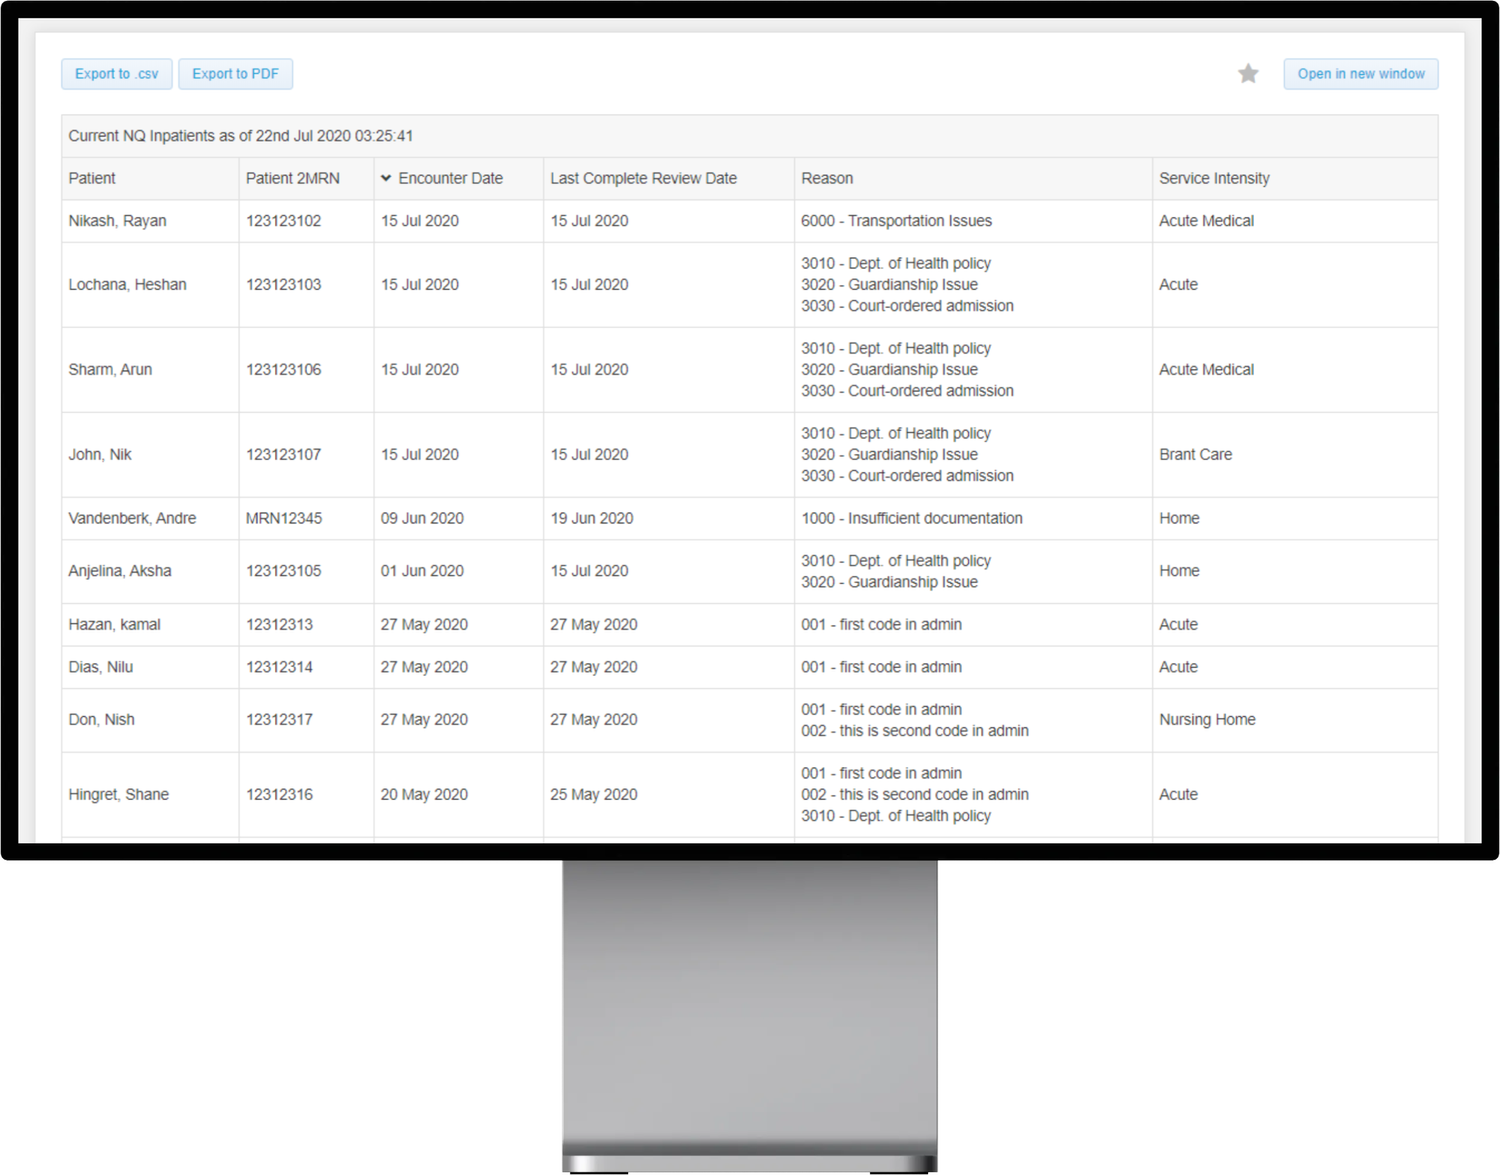1500x1175 pixels.
Task: Click the Brant Care intensity value
Action: 1196,454
